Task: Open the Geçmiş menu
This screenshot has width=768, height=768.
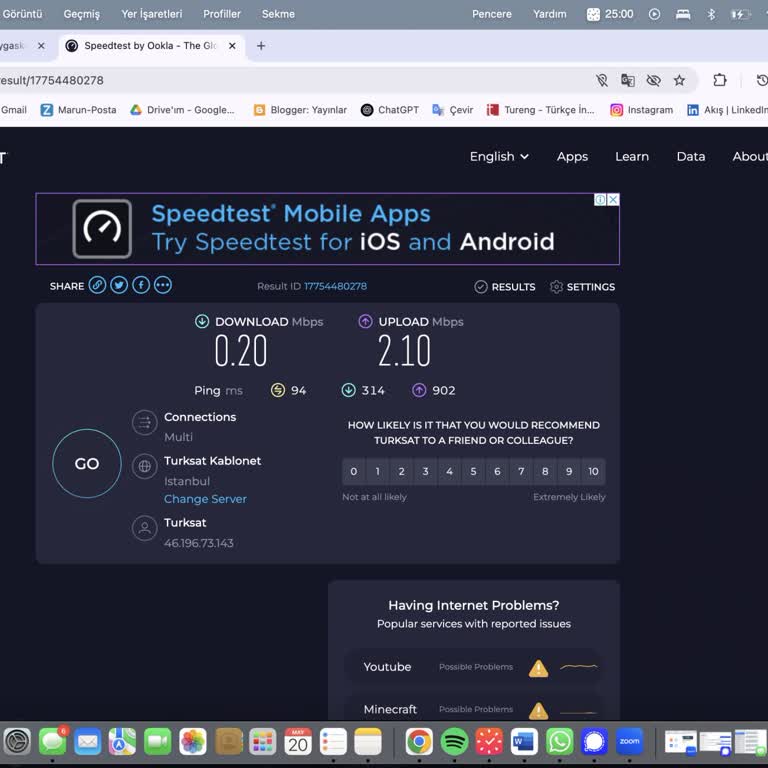Action: tap(82, 14)
